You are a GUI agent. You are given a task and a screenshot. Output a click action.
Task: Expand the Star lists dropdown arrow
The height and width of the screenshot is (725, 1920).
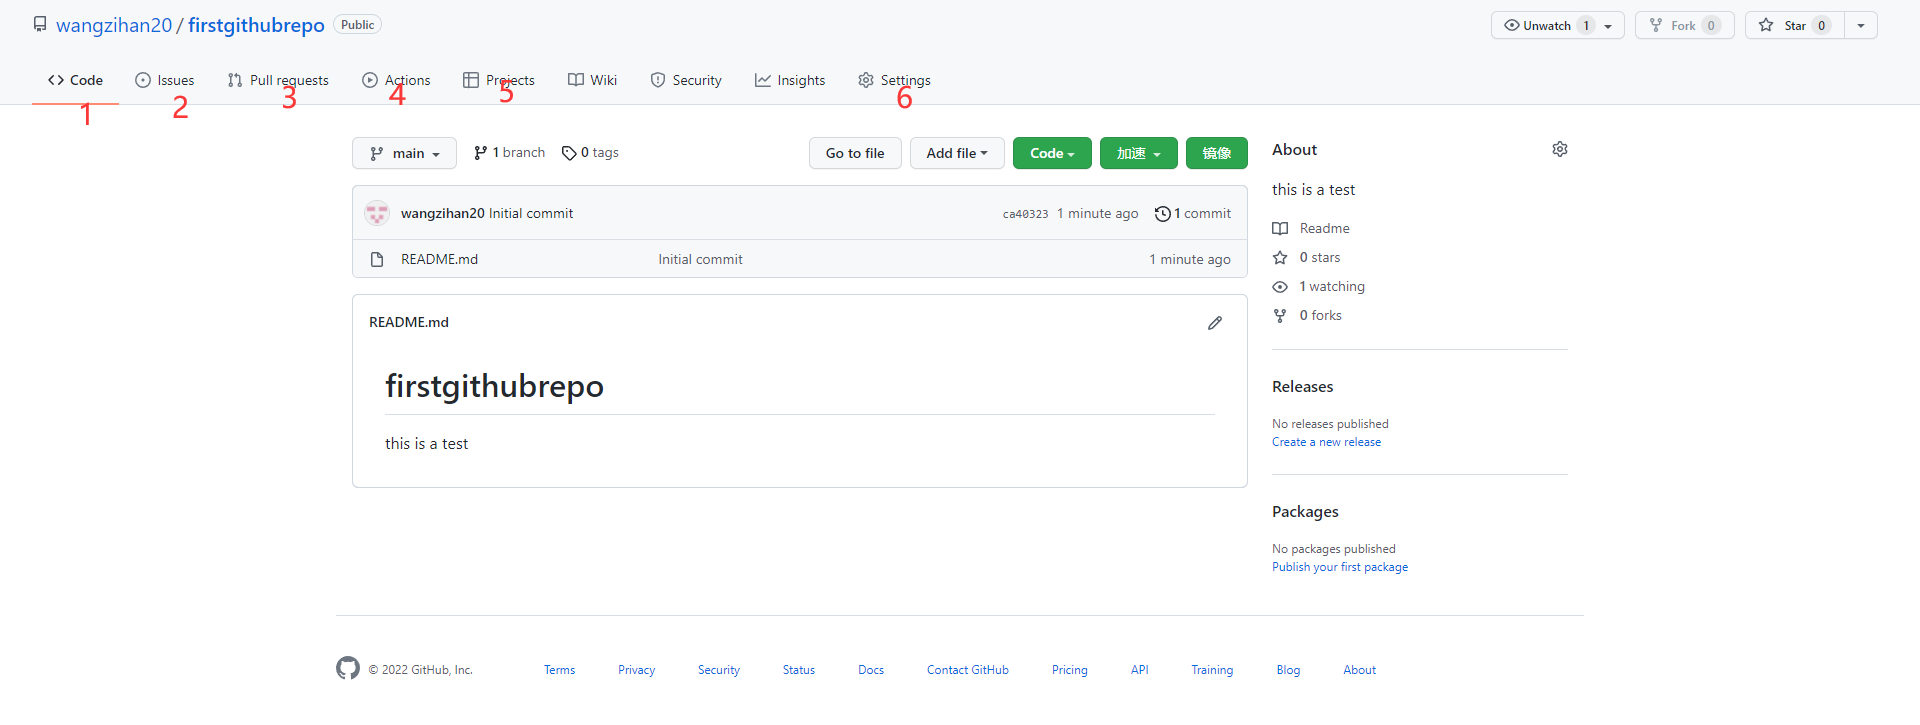click(1861, 26)
